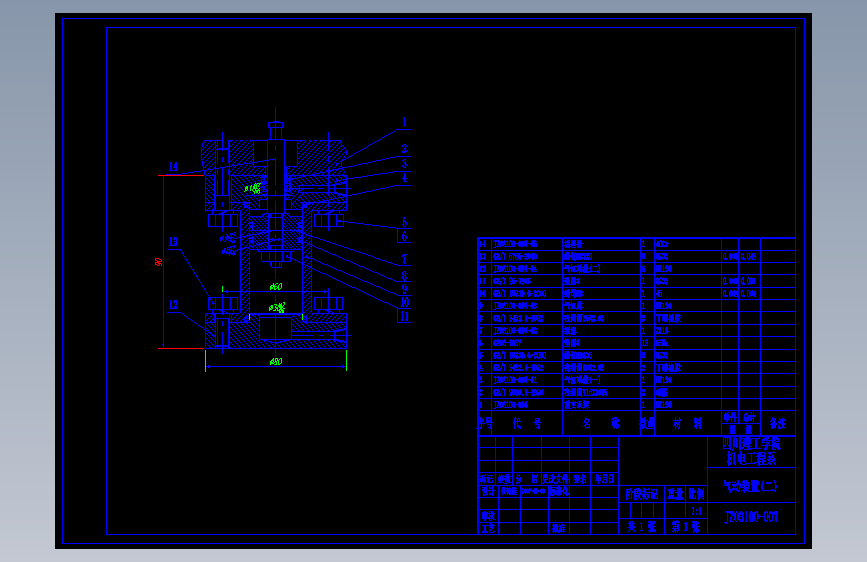This screenshot has height=562, width=867.
Task: Select the school name 四川理工学院
Action: pyautogui.click(x=751, y=444)
